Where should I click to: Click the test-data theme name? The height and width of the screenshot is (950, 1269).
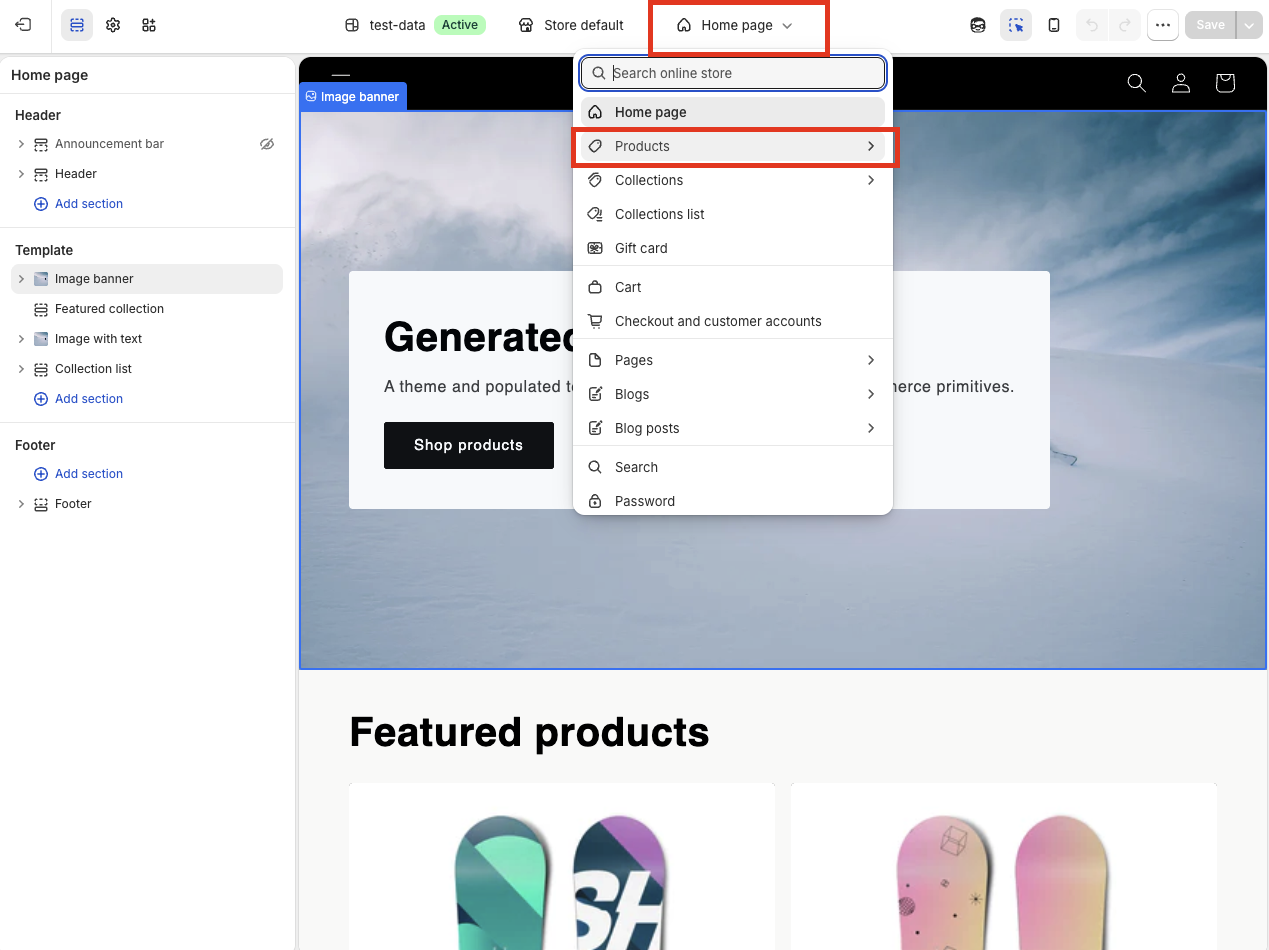click(397, 25)
